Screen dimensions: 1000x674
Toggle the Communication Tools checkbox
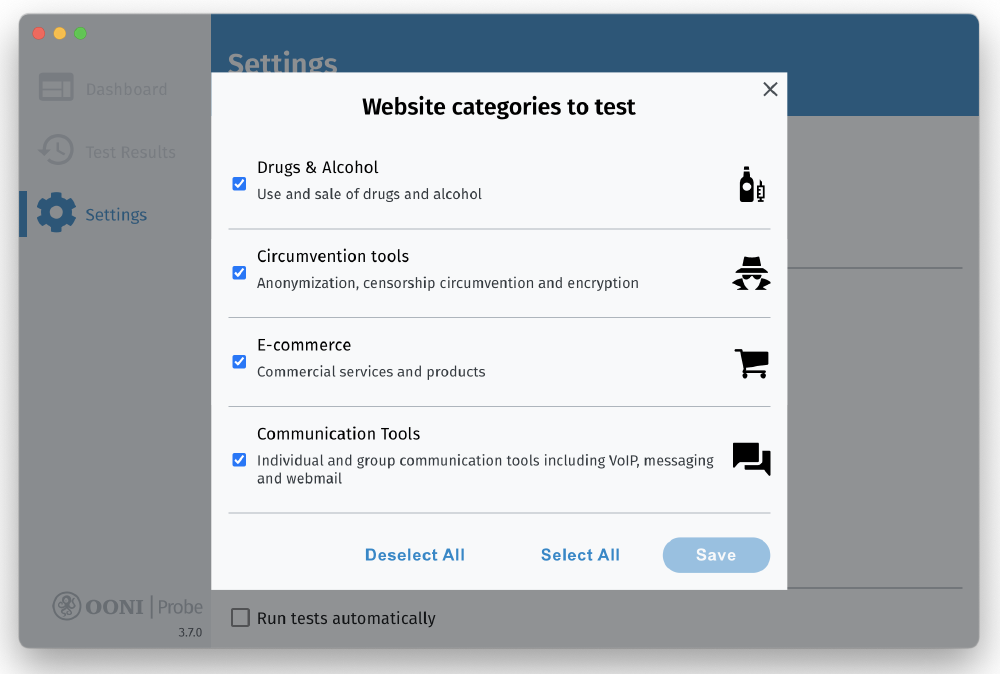(x=239, y=460)
